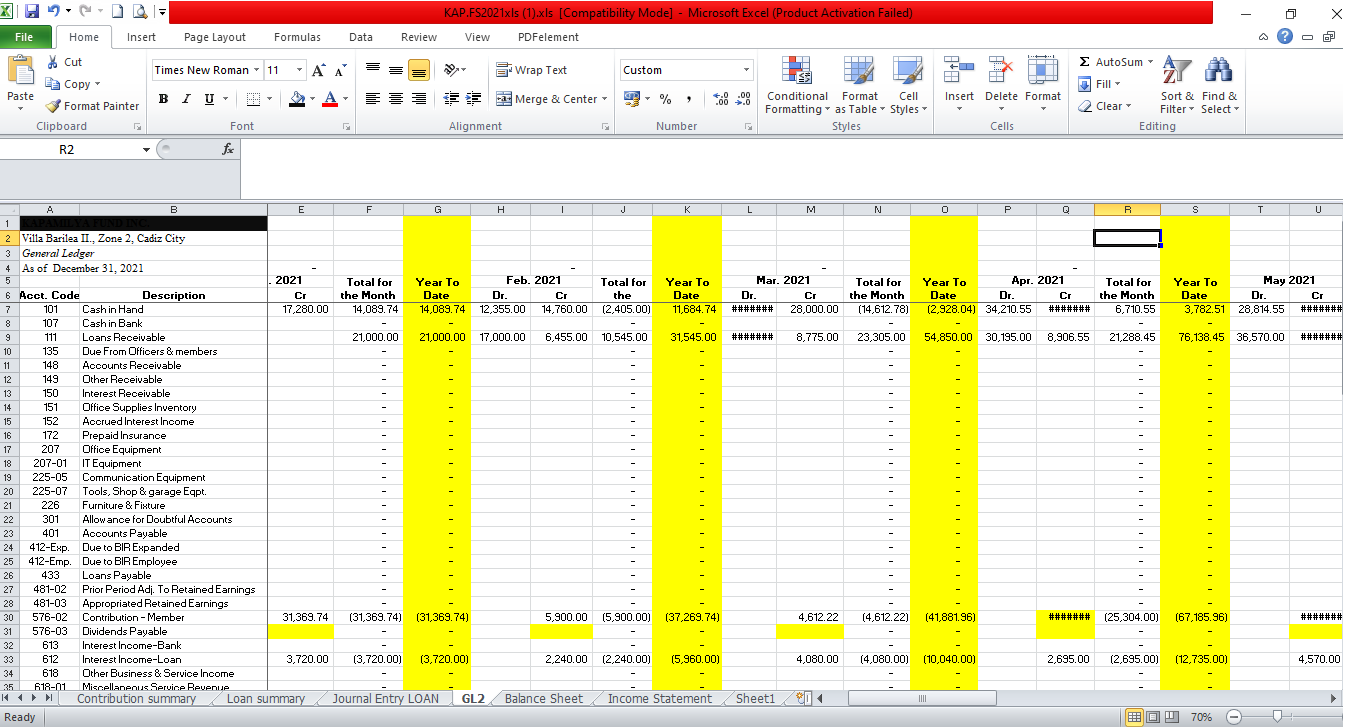The height and width of the screenshot is (727, 1348).
Task: Decrease the indent level
Action: pyautogui.click(x=451, y=99)
